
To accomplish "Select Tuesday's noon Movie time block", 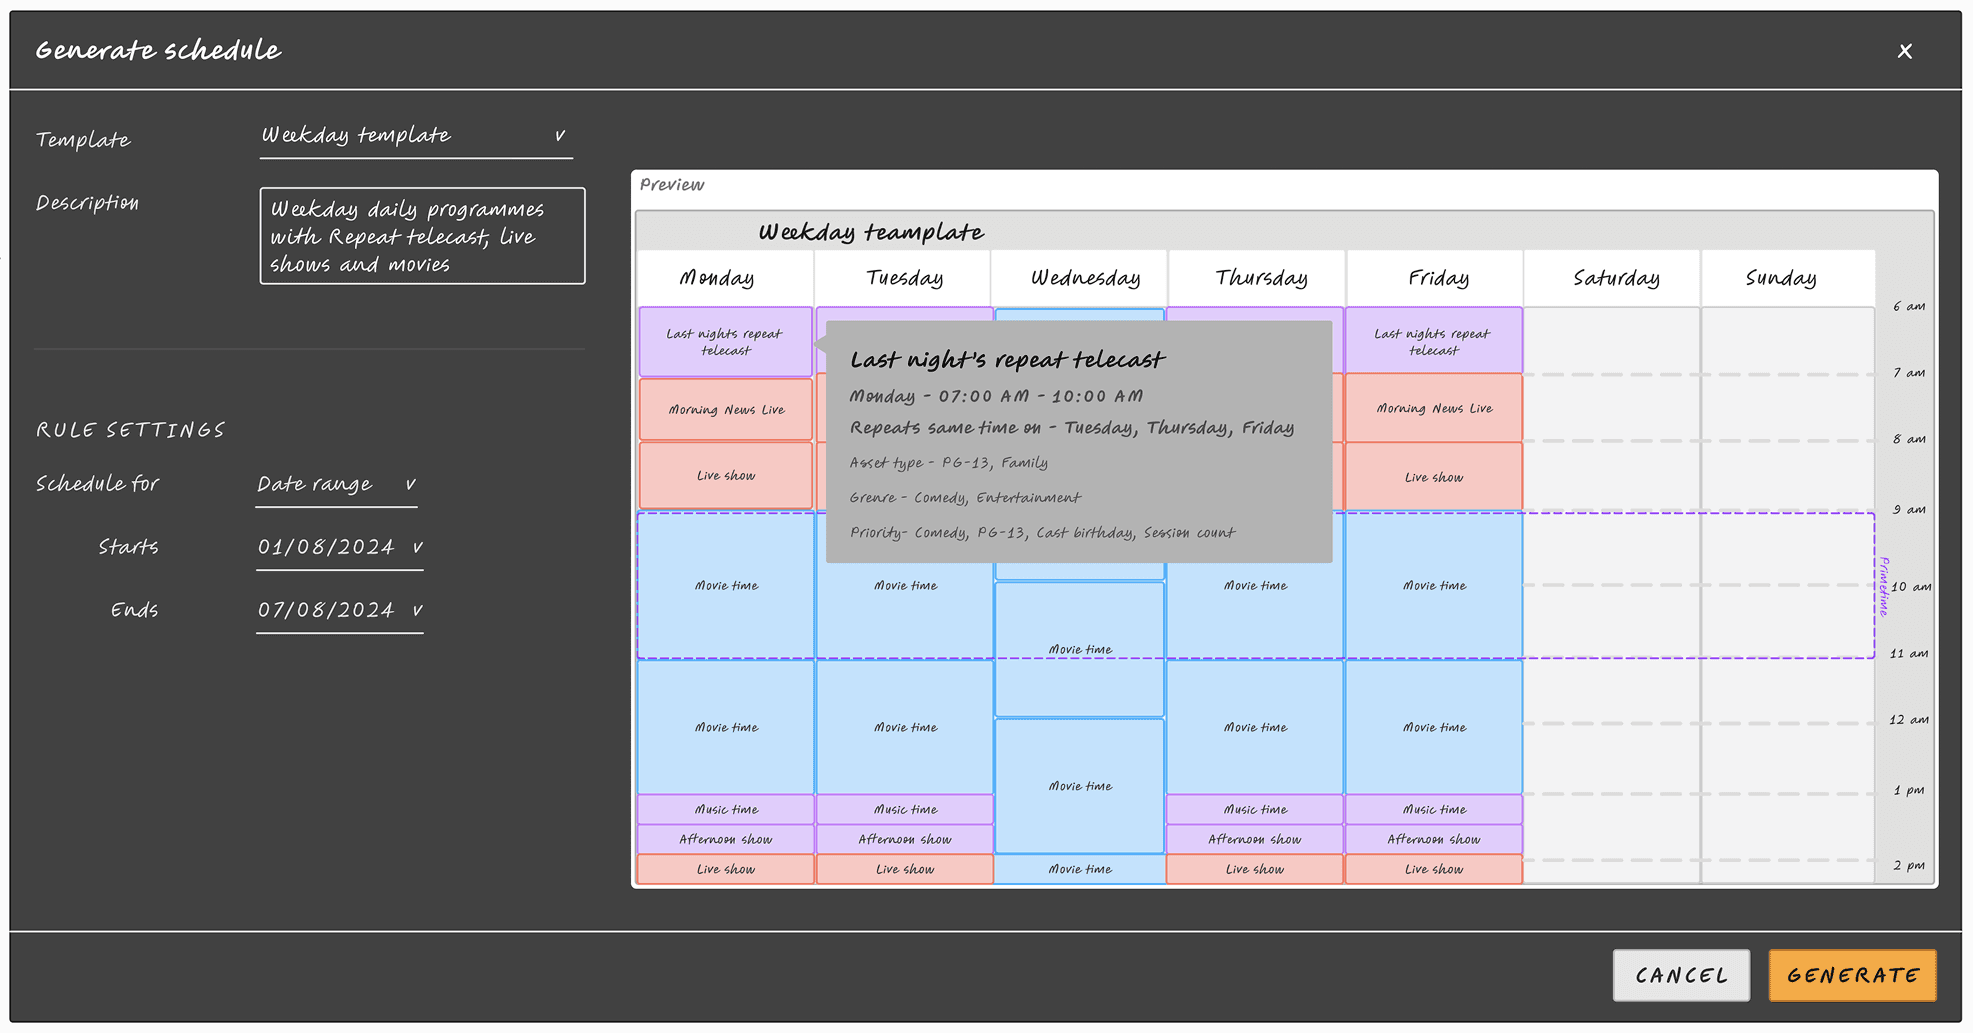I will click(905, 728).
